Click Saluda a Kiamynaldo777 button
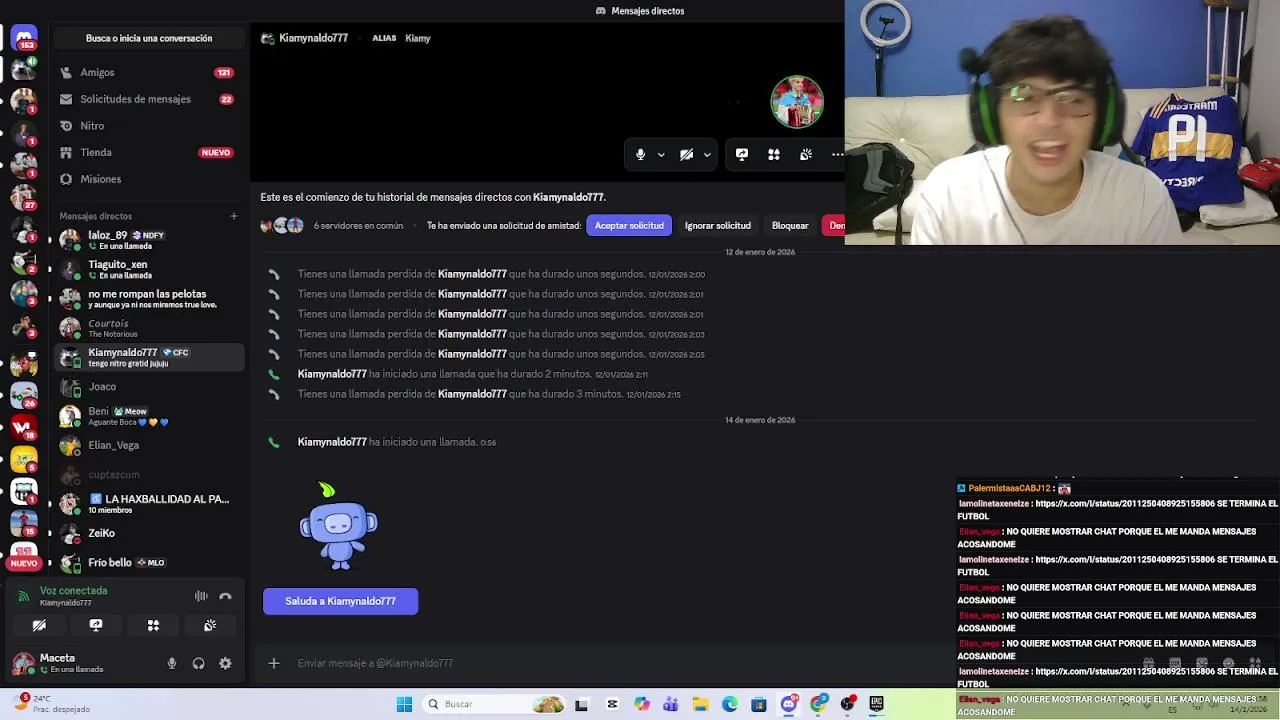 coord(340,601)
